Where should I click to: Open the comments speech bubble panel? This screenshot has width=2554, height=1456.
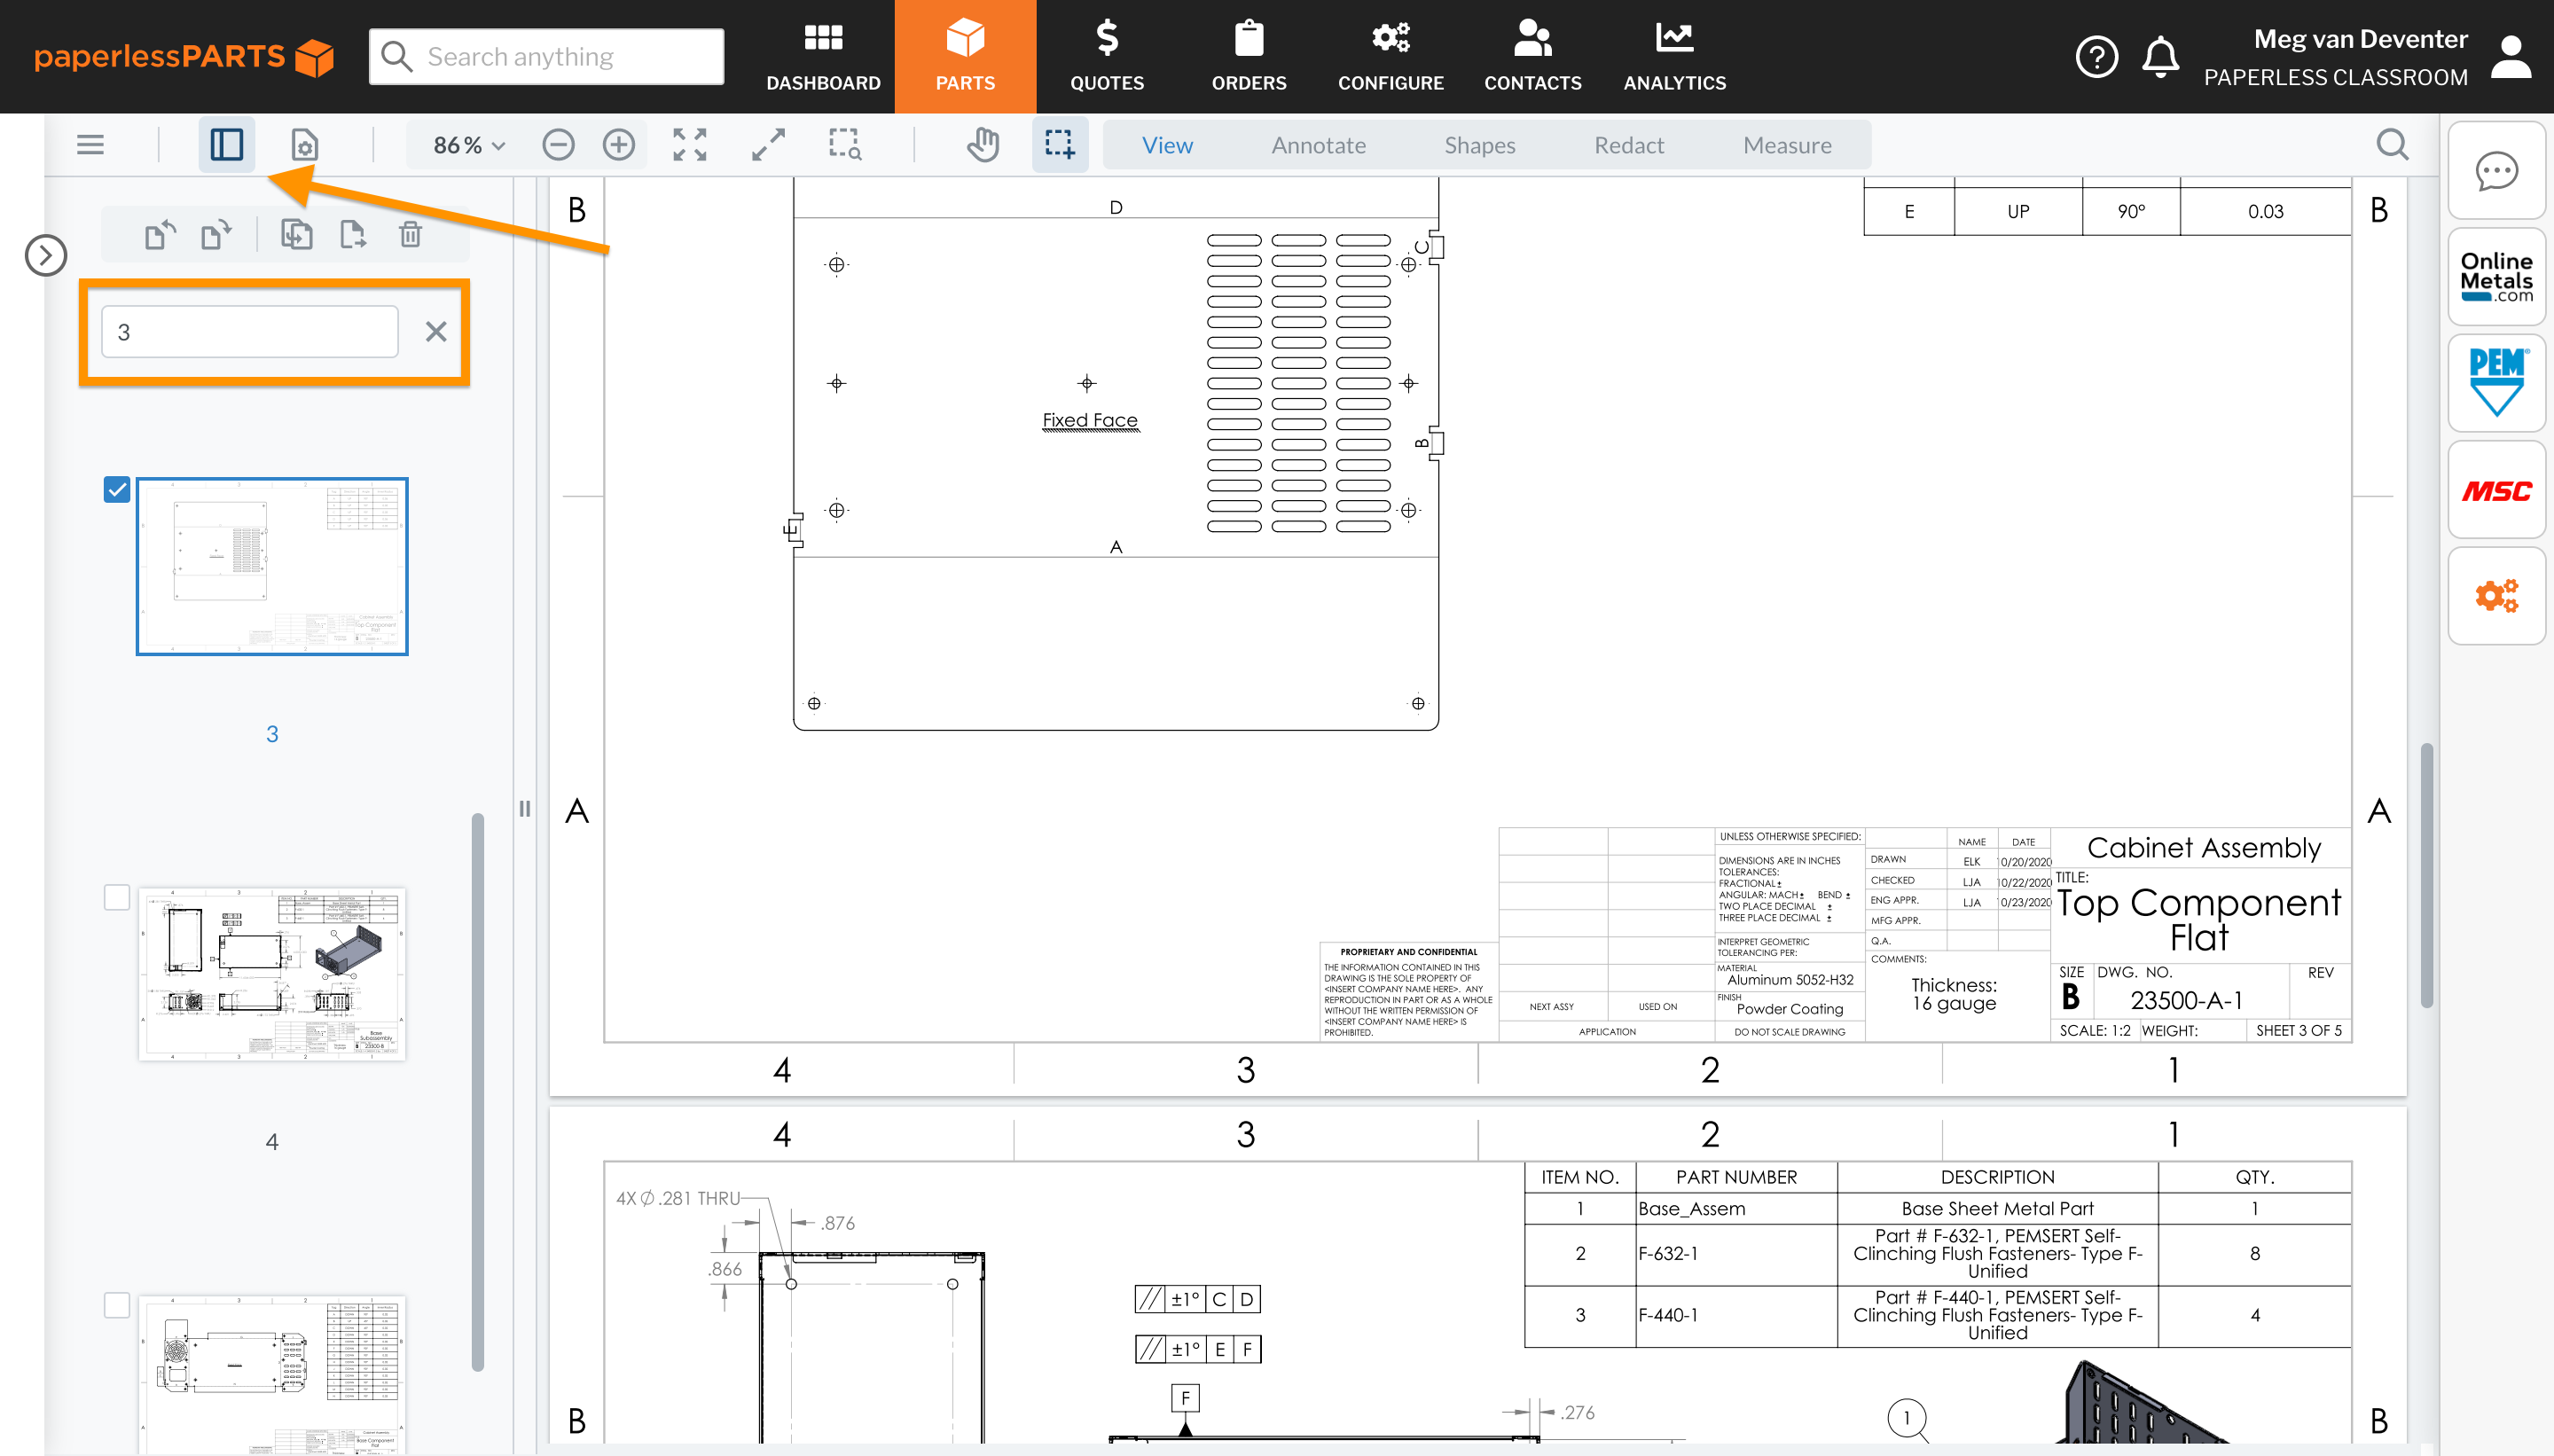[2497, 170]
